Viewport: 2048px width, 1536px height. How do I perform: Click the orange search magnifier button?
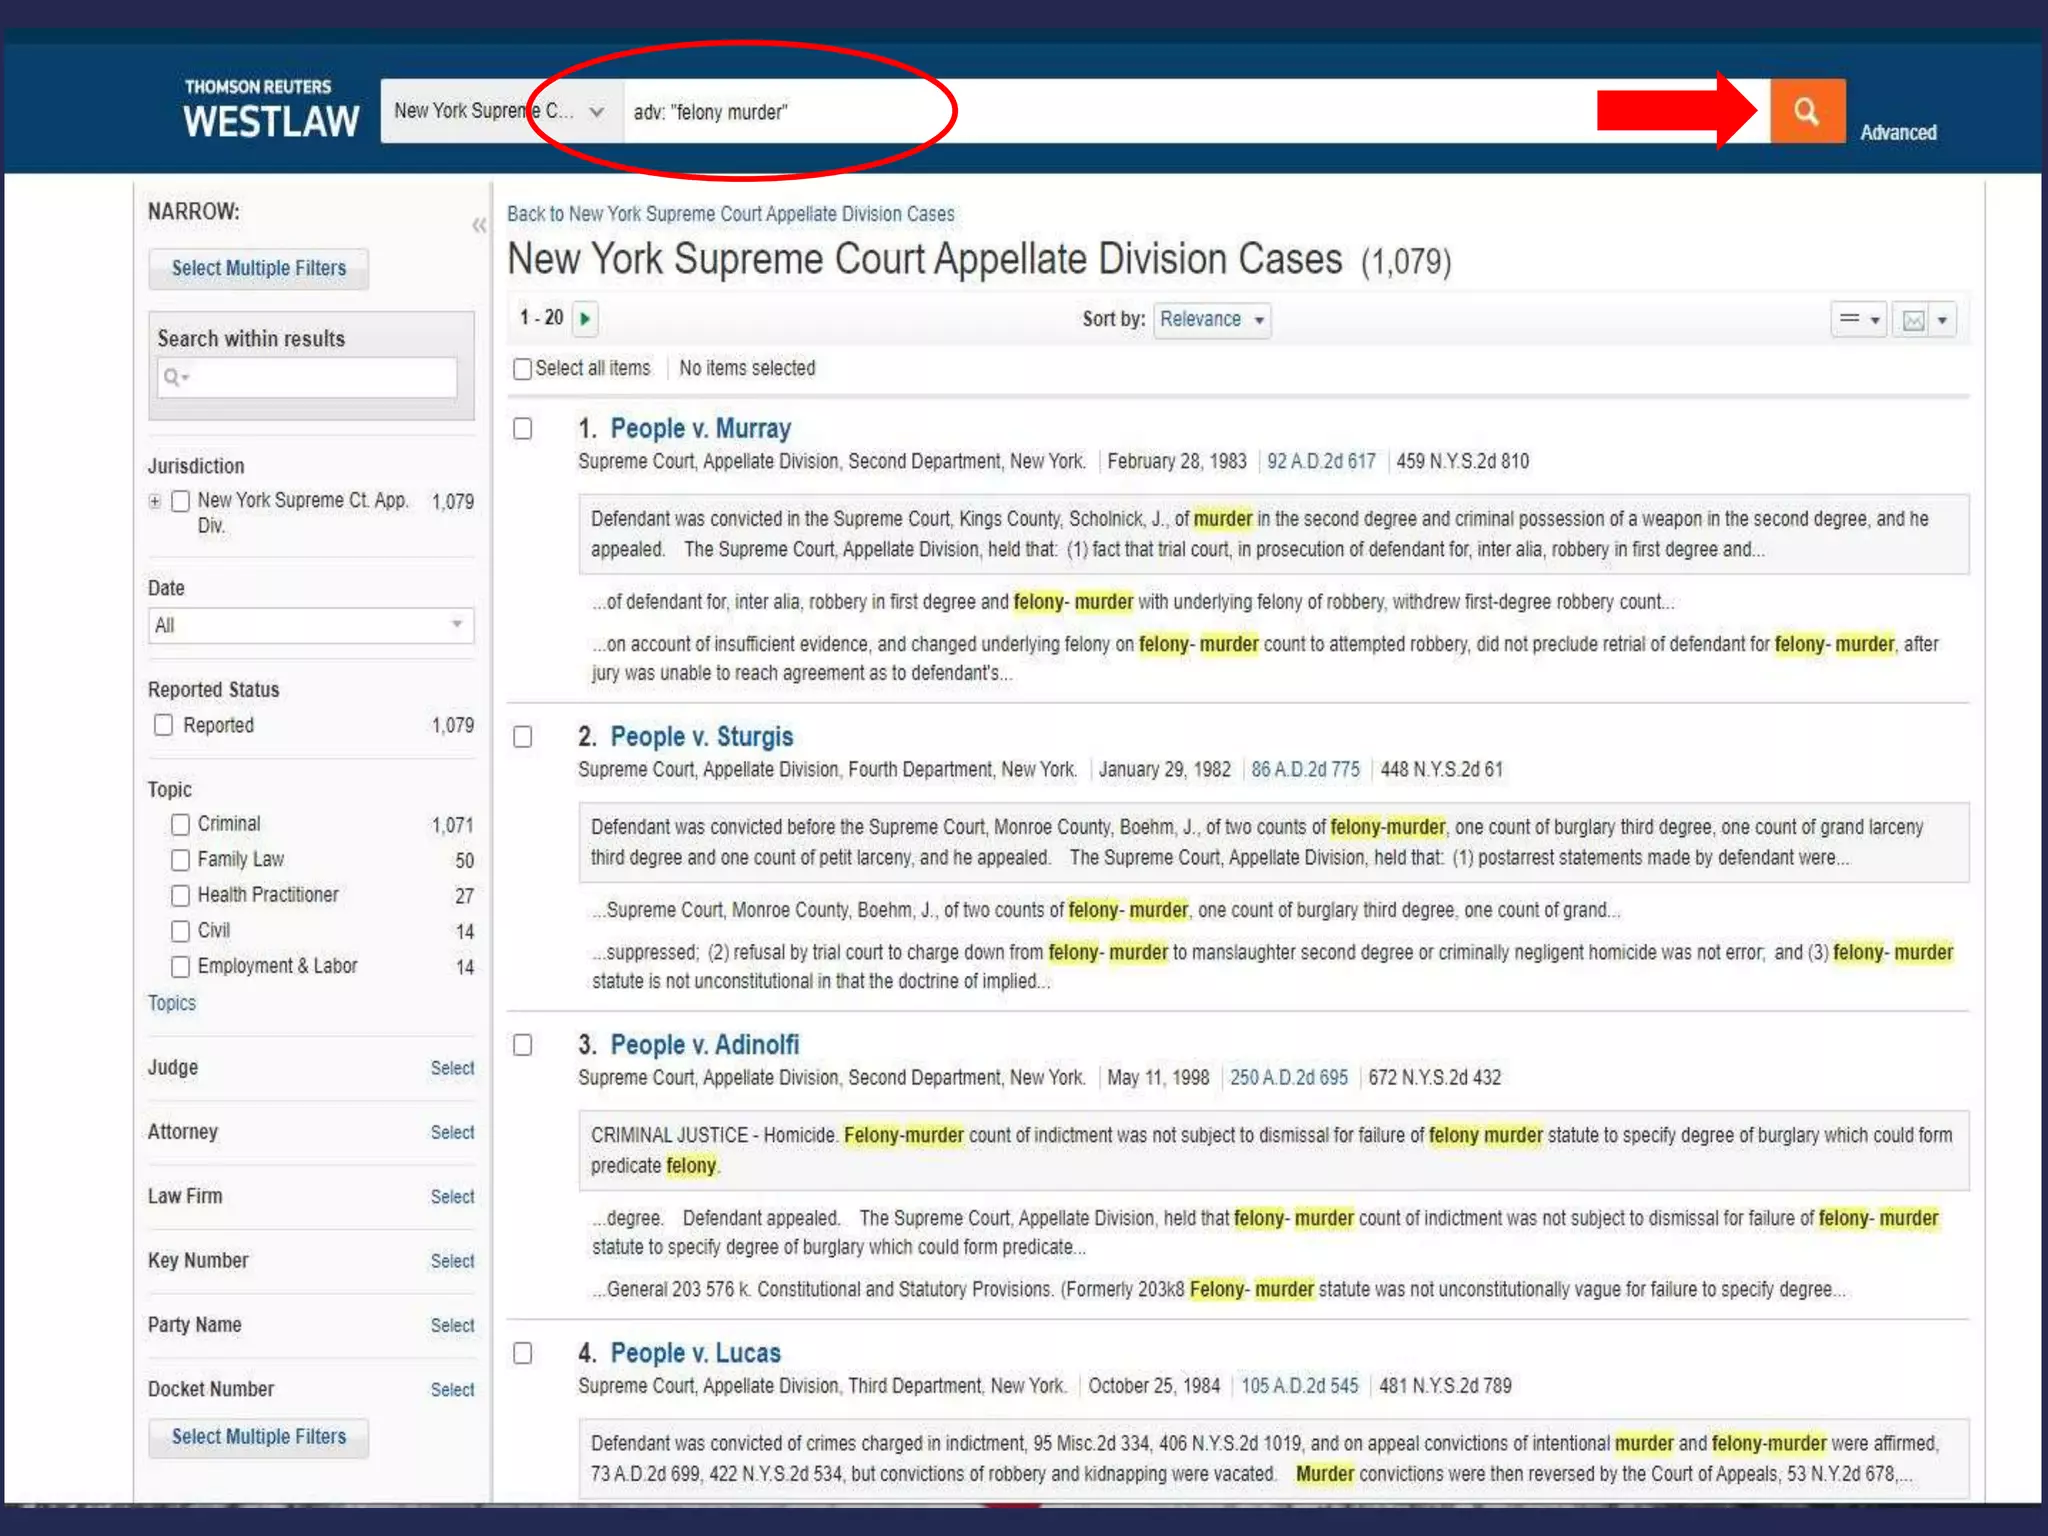(x=1806, y=111)
